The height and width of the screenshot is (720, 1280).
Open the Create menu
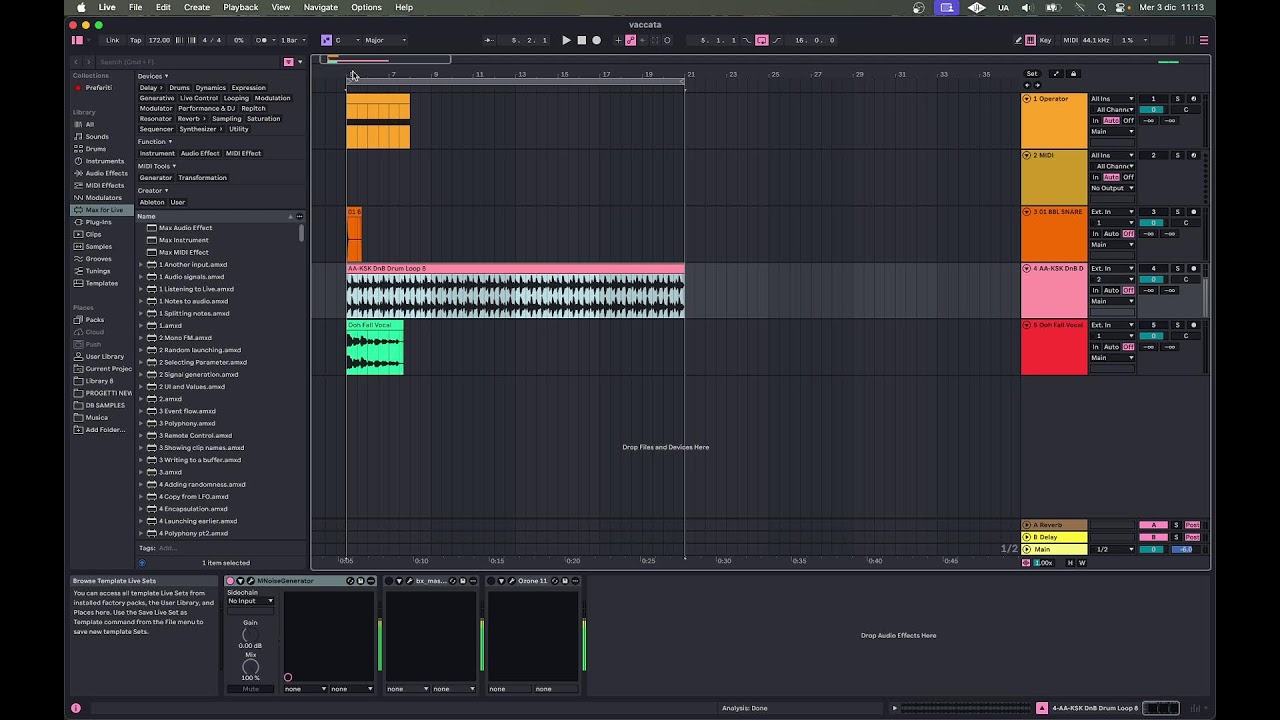tap(197, 7)
